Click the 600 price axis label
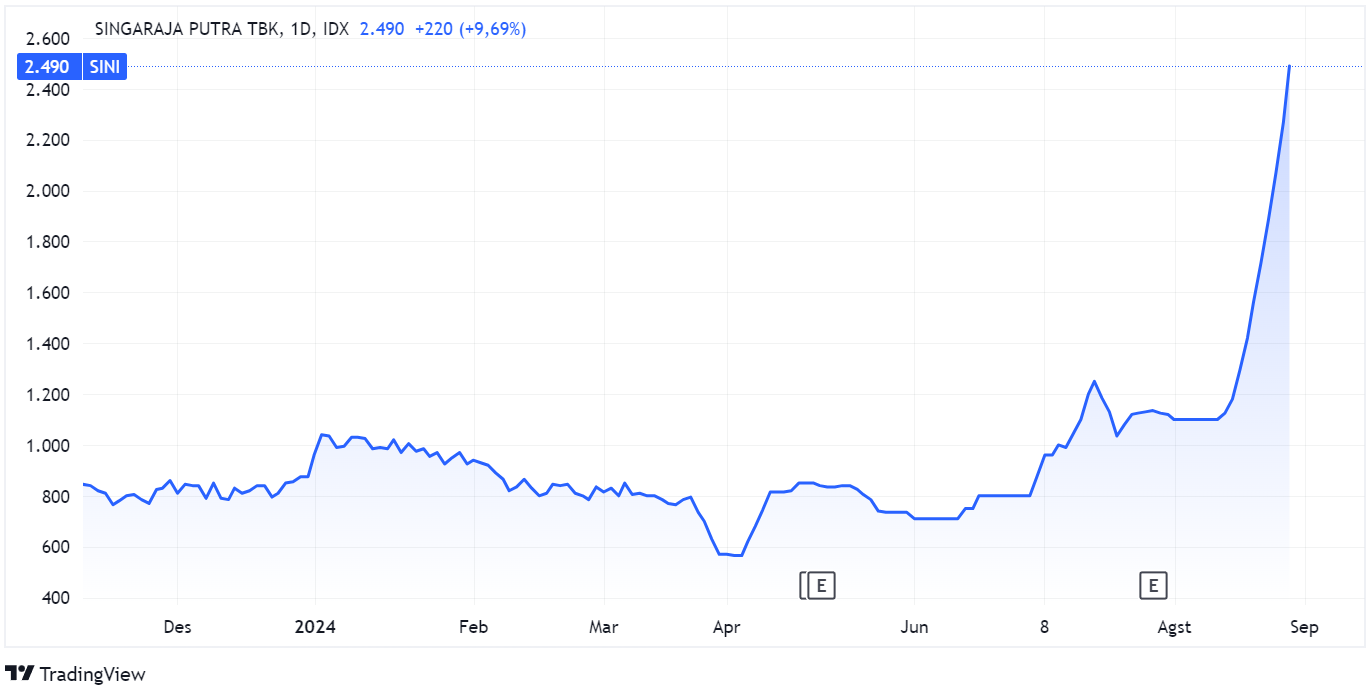The image size is (1369, 694). [x=55, y=547]
